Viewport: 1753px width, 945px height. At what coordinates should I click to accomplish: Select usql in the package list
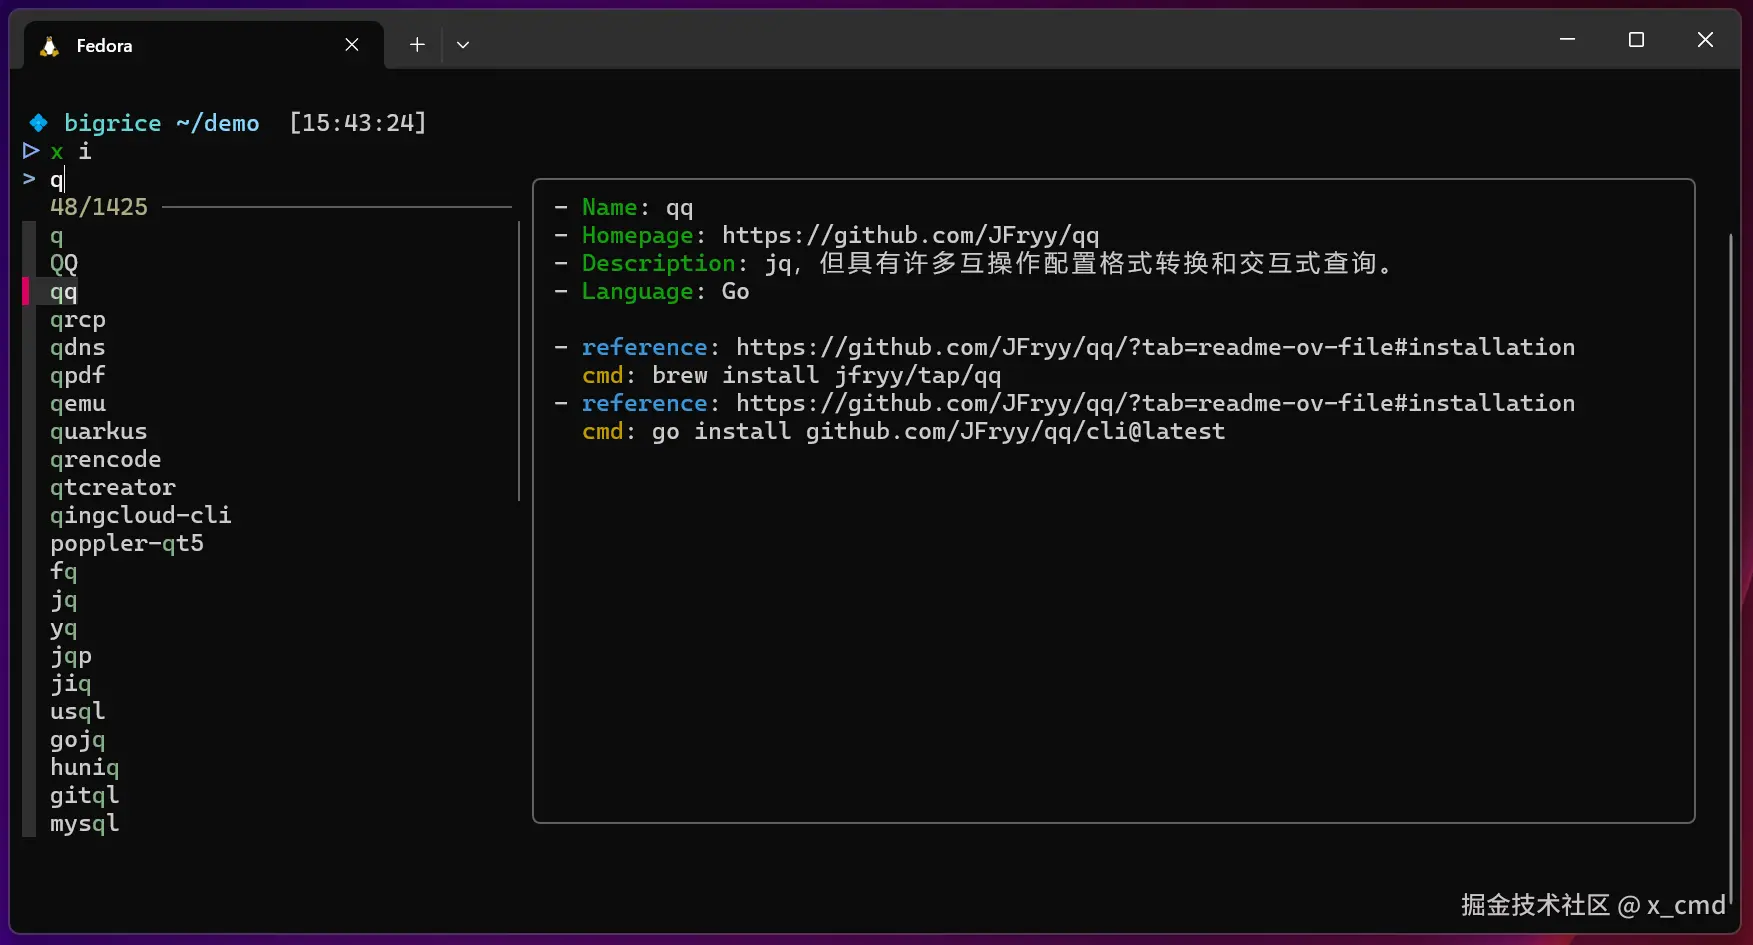[78, 712]
